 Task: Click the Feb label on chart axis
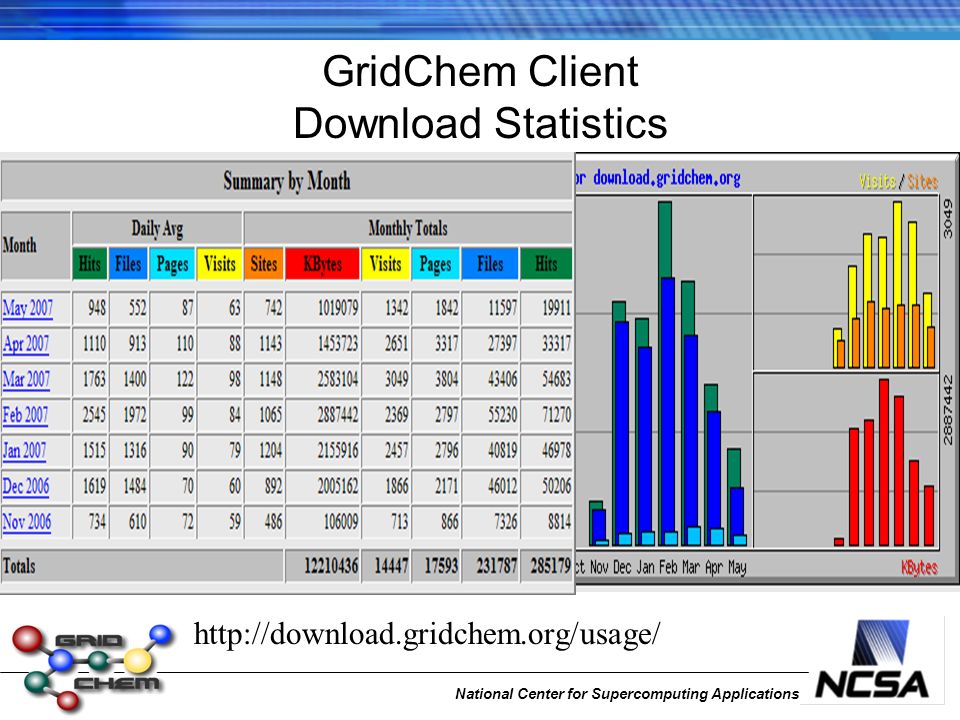click(x=668, y=568)
